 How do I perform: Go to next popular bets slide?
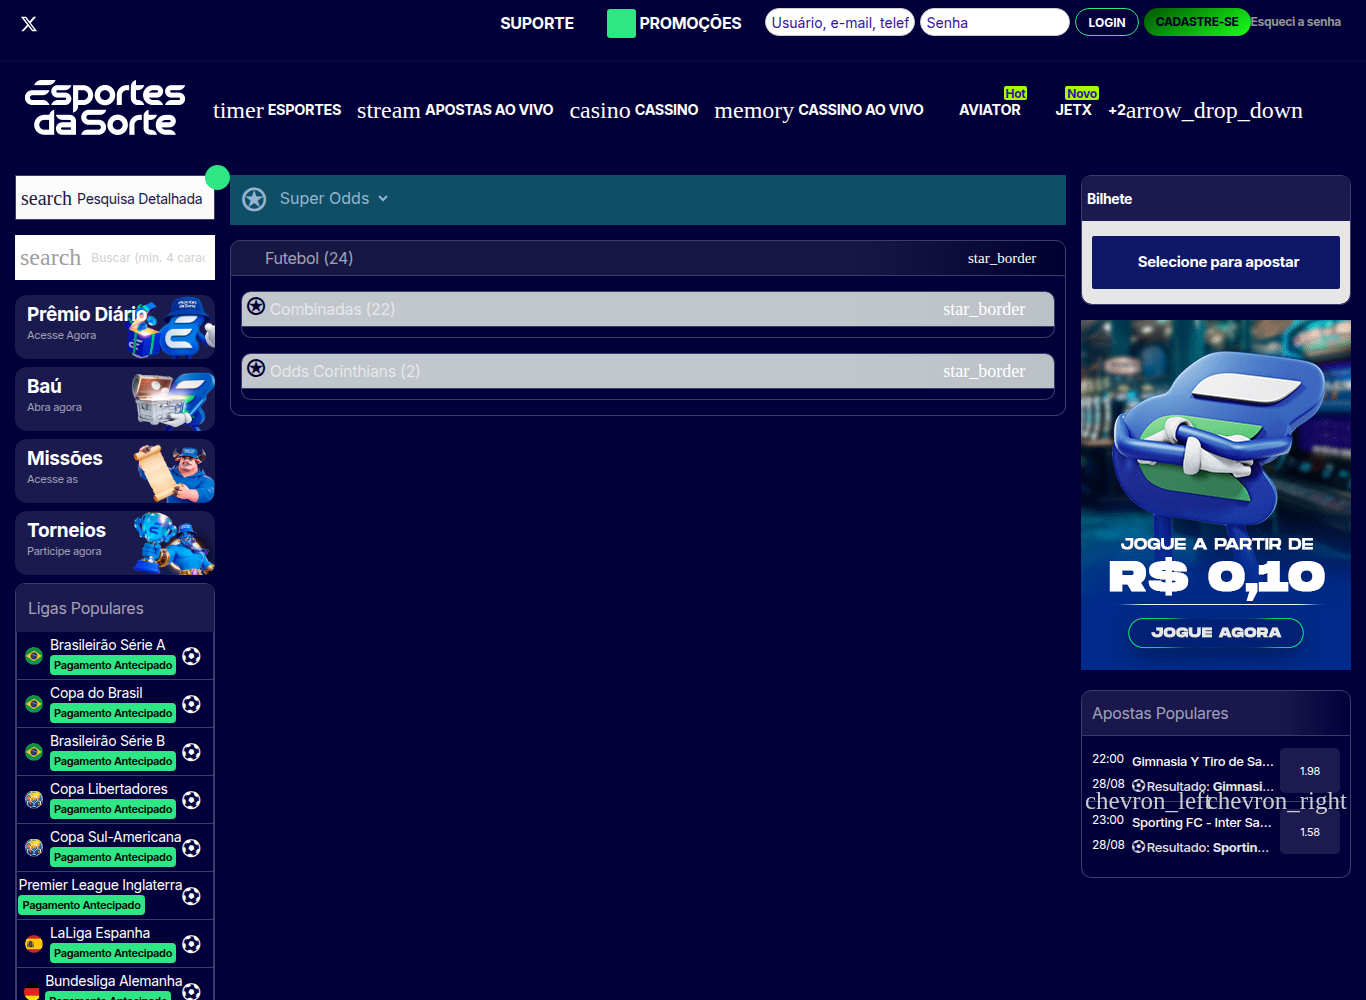1277,801
